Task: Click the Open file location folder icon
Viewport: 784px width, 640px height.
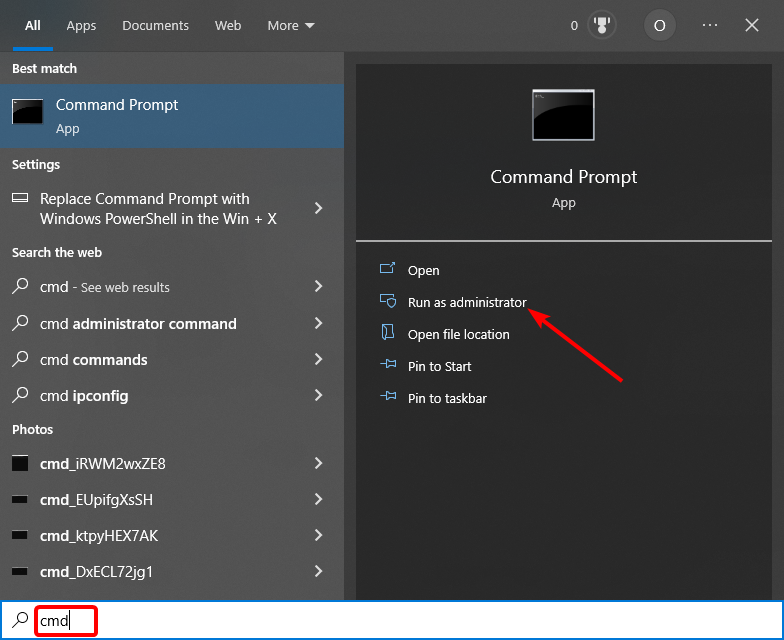Action: tap(388, 334)
